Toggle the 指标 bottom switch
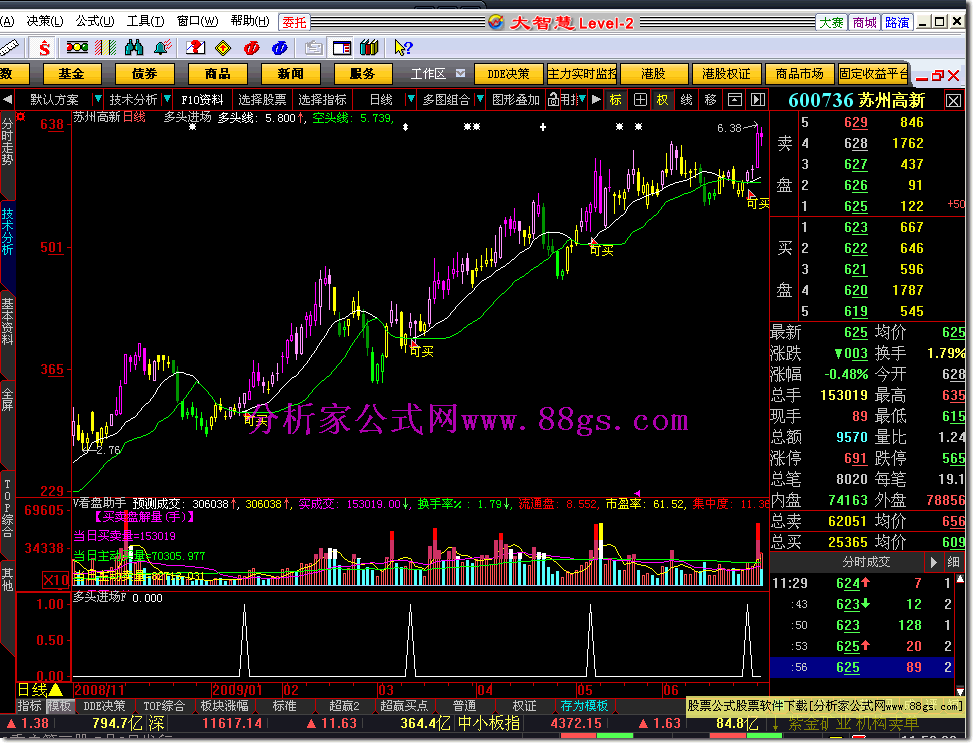 coord(30,706)
